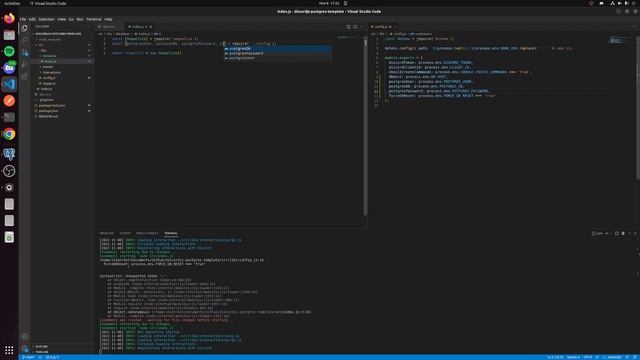Expand the Timeline section
Screen dimensions: 640x360
pyautogui.click(x=42, y=352)
